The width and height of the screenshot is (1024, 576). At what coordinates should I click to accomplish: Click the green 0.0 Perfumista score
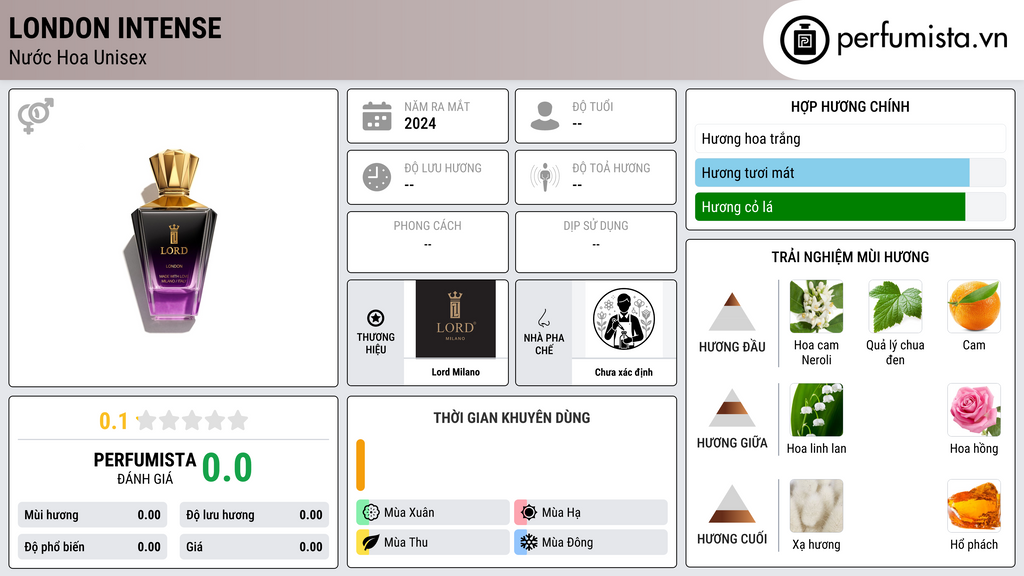pyautogui.click(x=227, y=467)
